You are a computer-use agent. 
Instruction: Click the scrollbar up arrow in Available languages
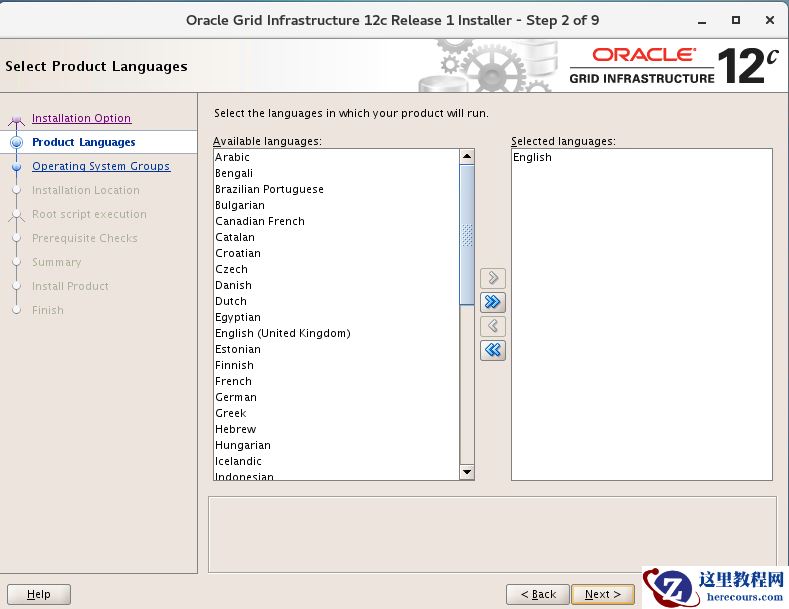[x=467, y=157]
